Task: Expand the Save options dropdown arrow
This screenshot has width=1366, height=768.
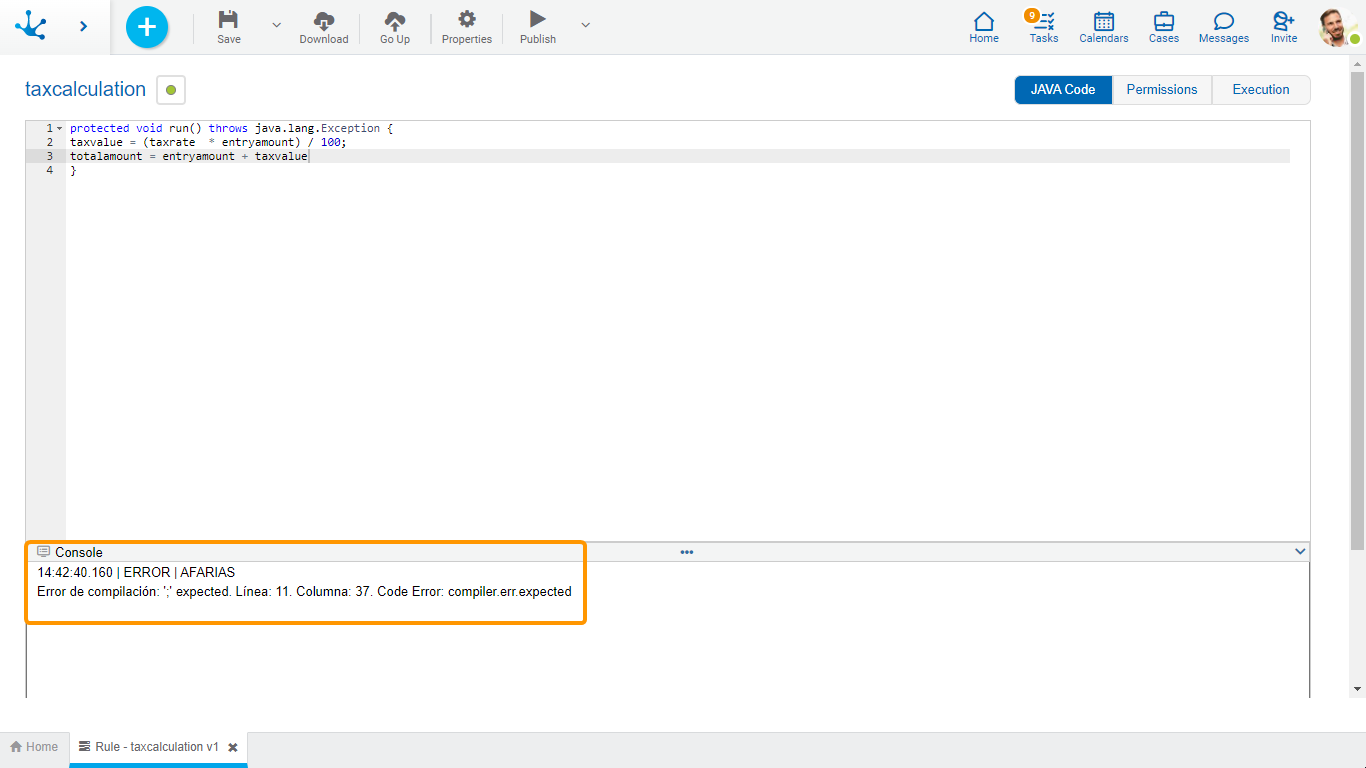Action: pos(277,25)
